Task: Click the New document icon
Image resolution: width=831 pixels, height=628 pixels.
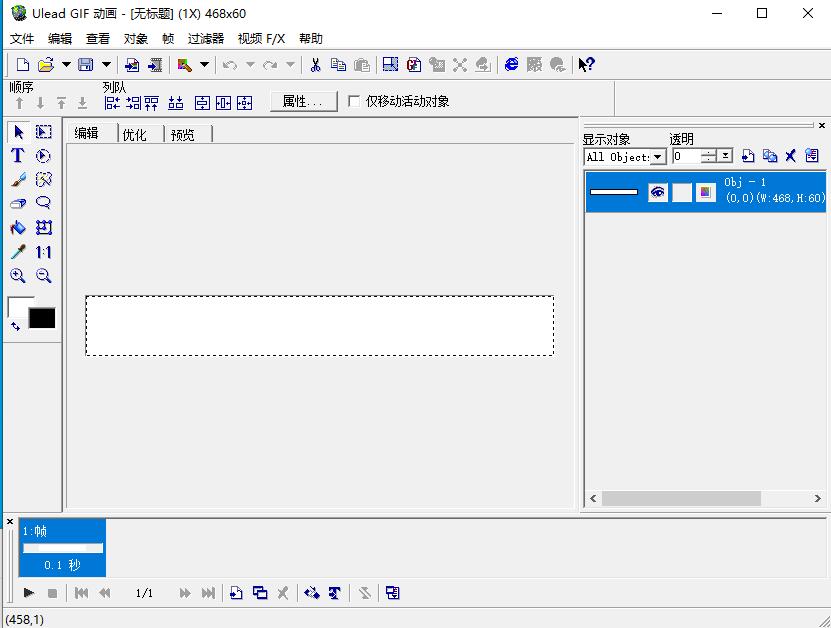Action: (22, 65)
